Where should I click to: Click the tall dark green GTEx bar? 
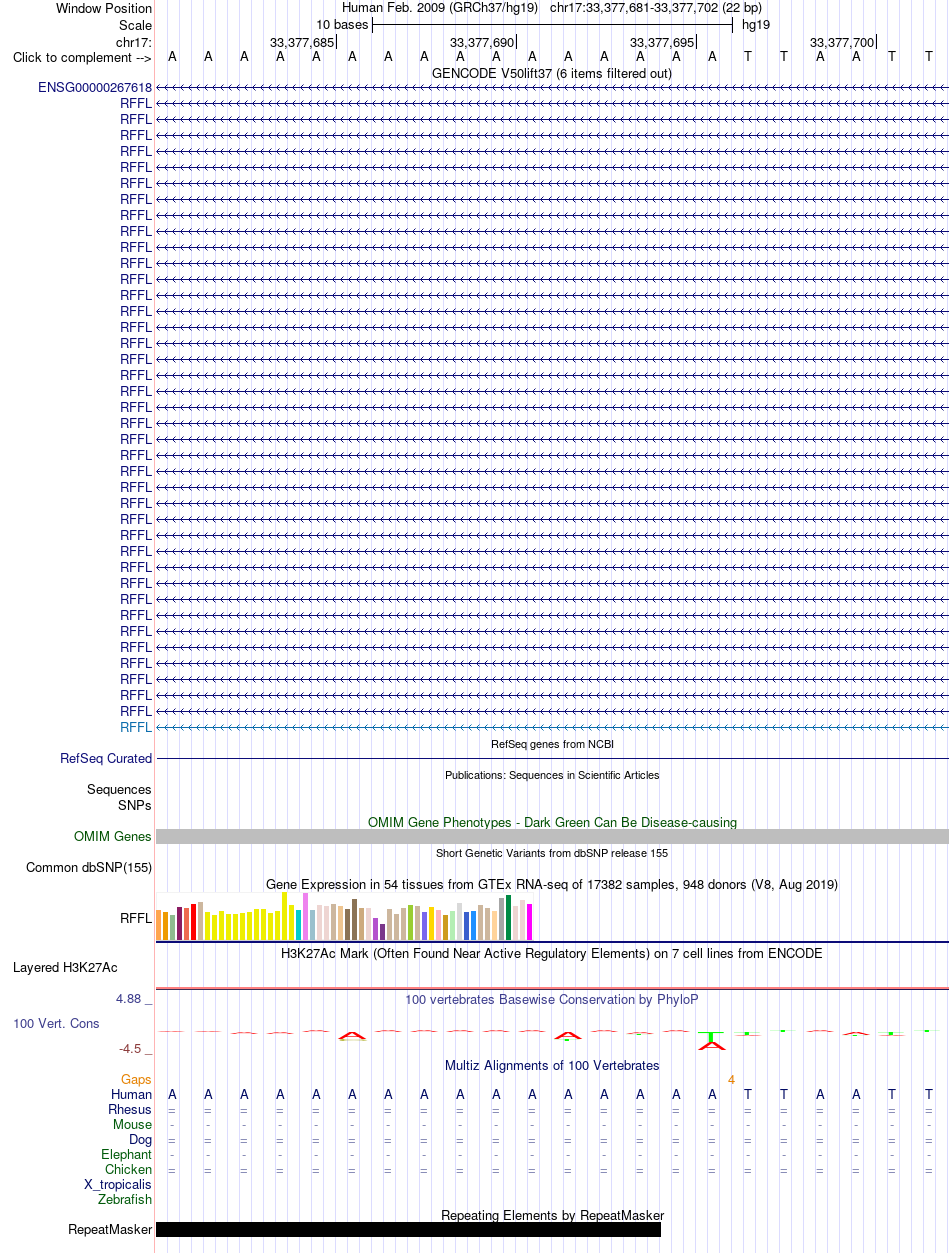click(509, 917)
